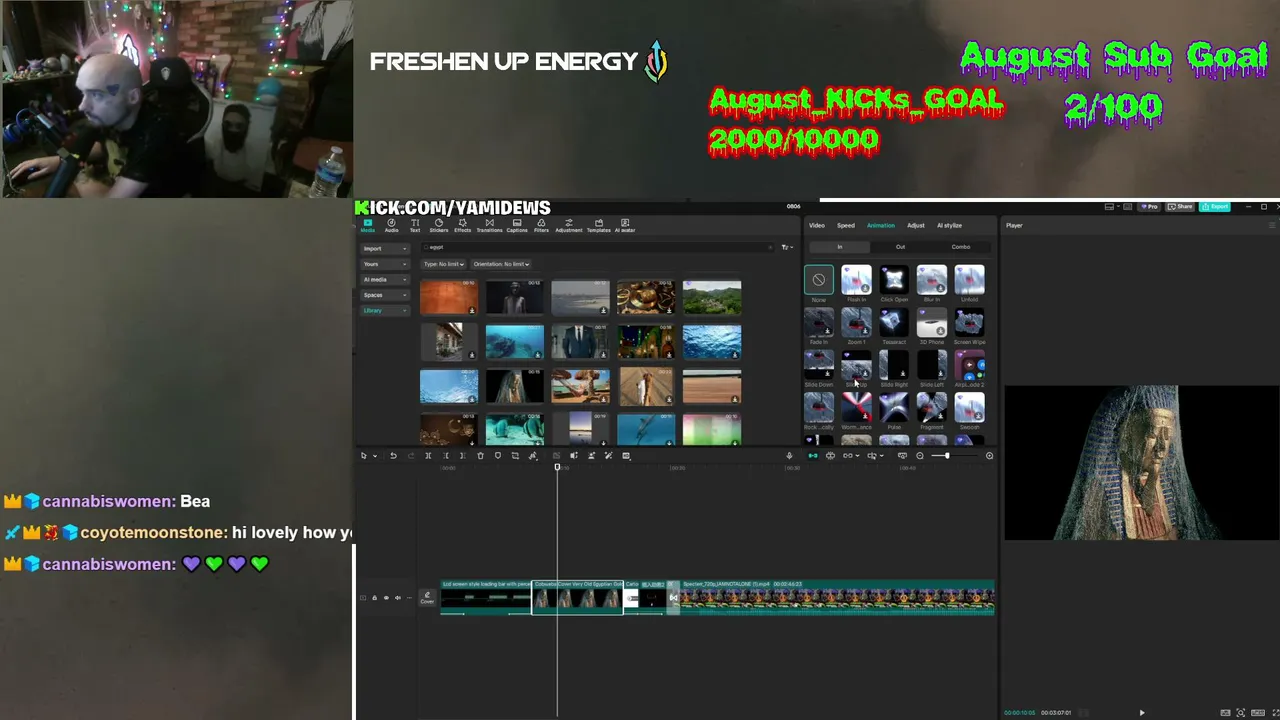Open the Captions panel
This screenshot has height=720, width=1280.
point(517,225)
